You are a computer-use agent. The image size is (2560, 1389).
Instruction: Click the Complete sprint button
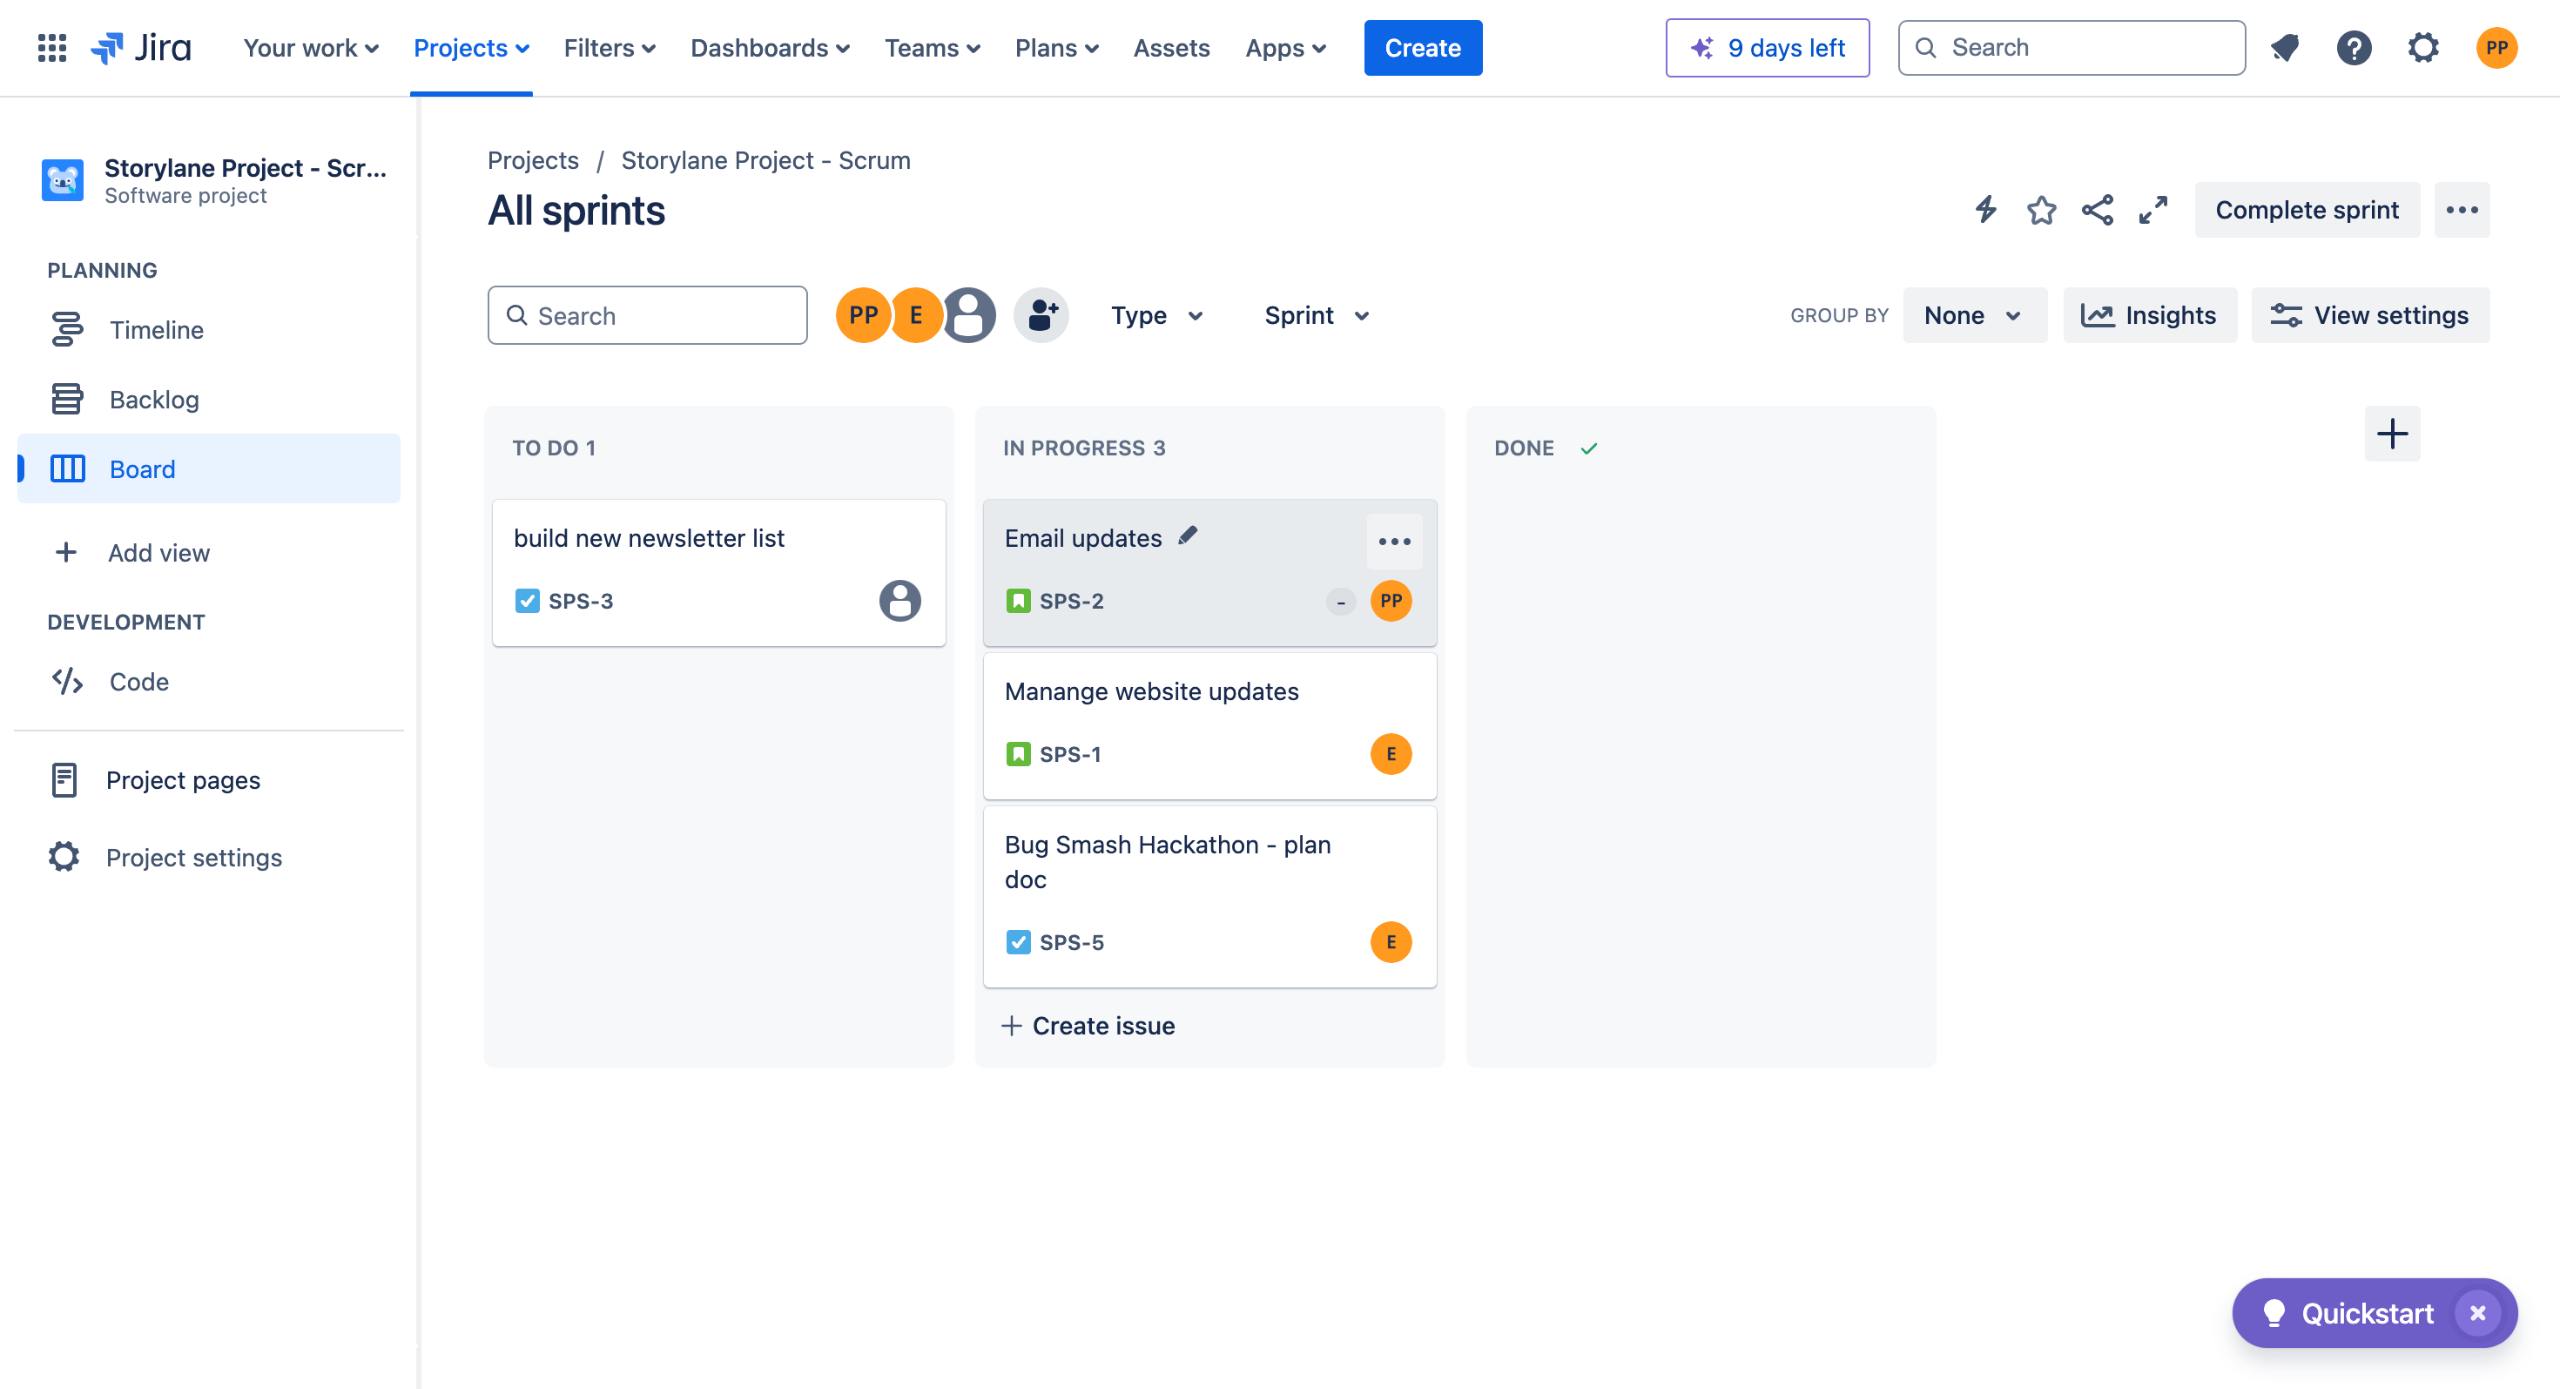(x=2306, y=210)
